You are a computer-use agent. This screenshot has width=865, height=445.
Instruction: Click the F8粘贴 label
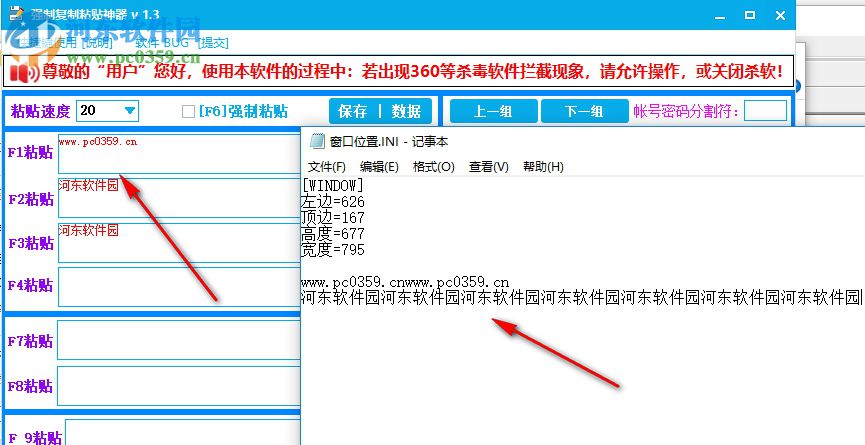[30, 386]
